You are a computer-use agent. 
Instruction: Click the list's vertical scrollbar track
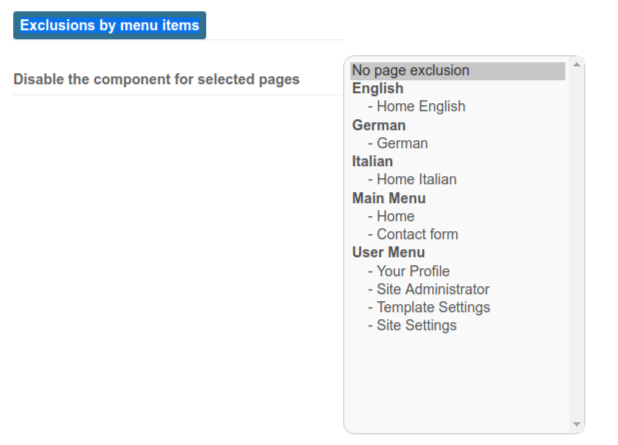pyautogui.click(x=576, y=244)
